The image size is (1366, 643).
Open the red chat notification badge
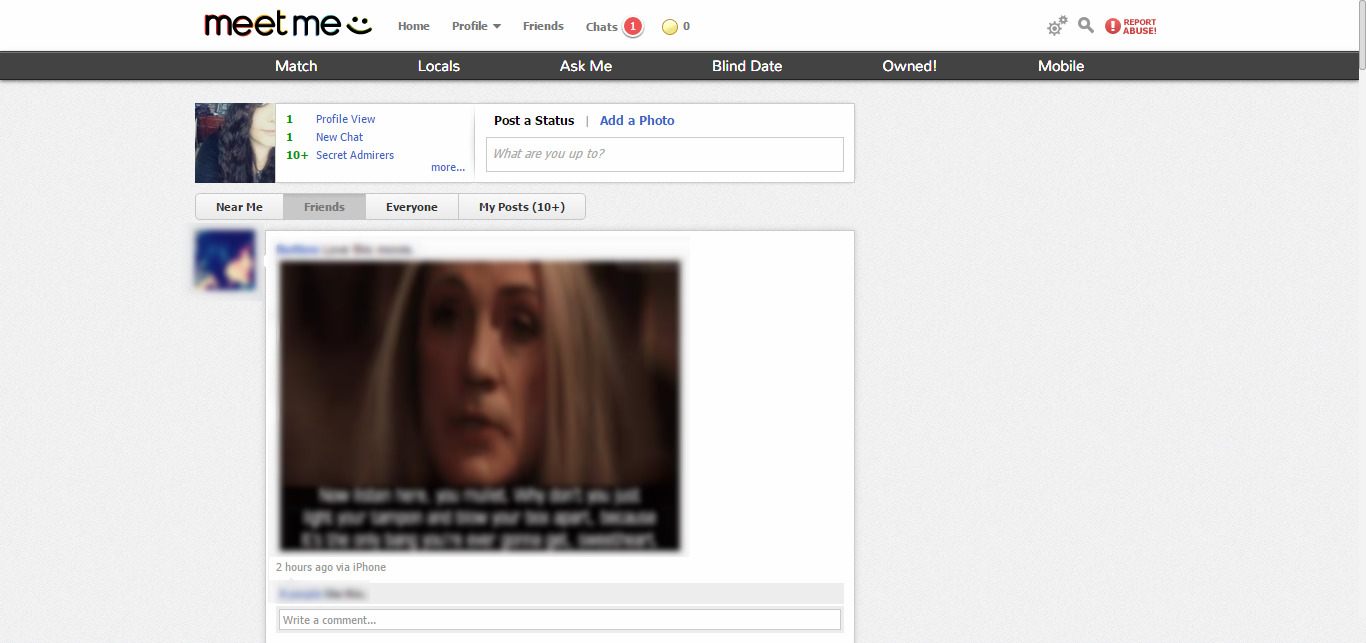(x=632, y=26)
